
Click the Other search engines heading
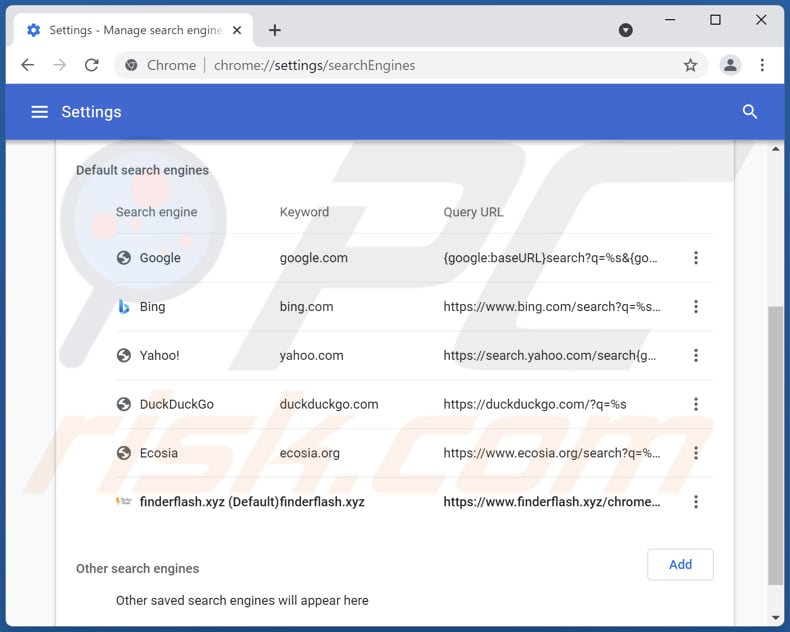click(x=138, y=568)
